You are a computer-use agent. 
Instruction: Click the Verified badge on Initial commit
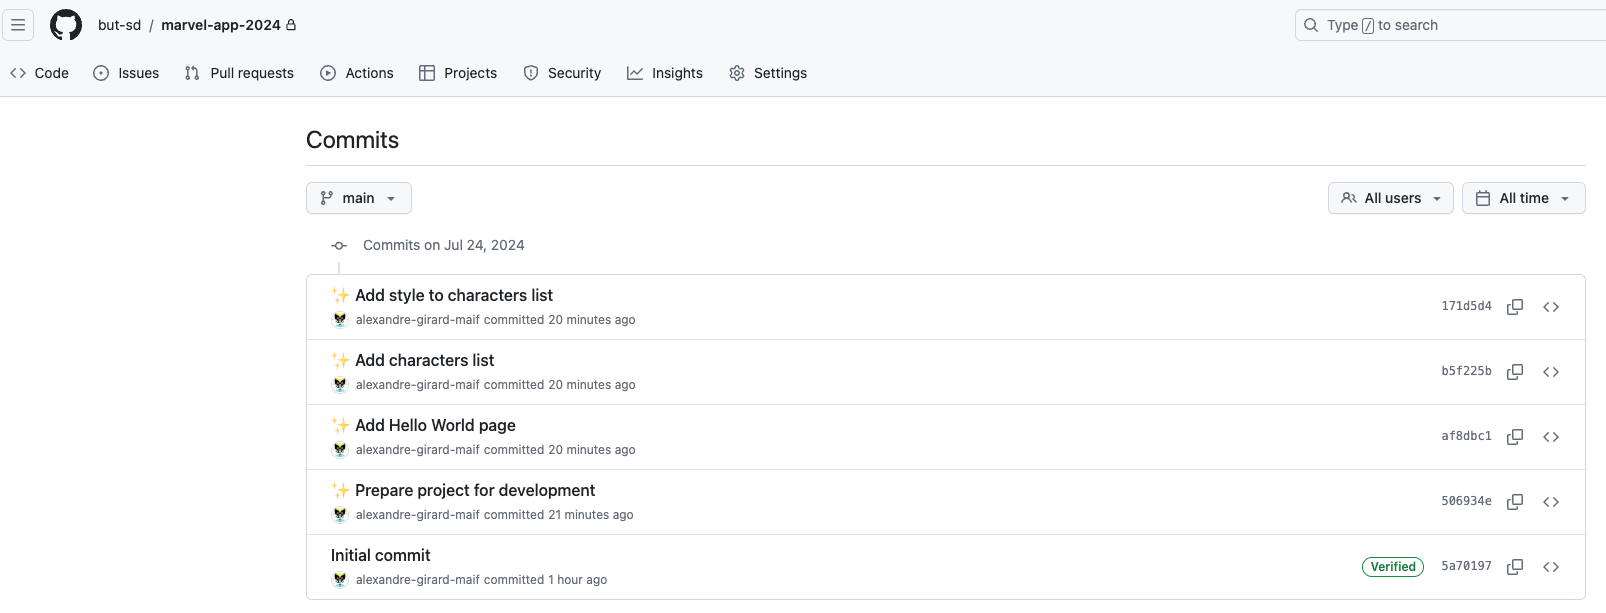[x=1393, y=567]
